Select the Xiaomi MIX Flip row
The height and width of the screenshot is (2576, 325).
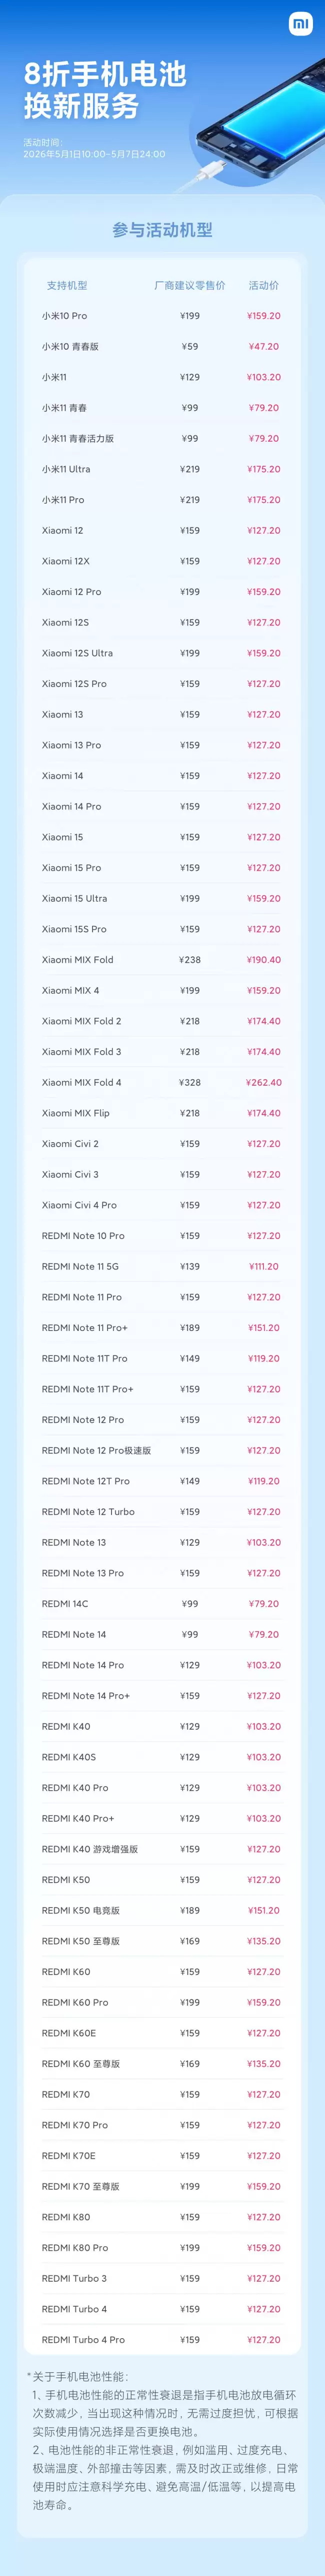tap(162, 1113)
